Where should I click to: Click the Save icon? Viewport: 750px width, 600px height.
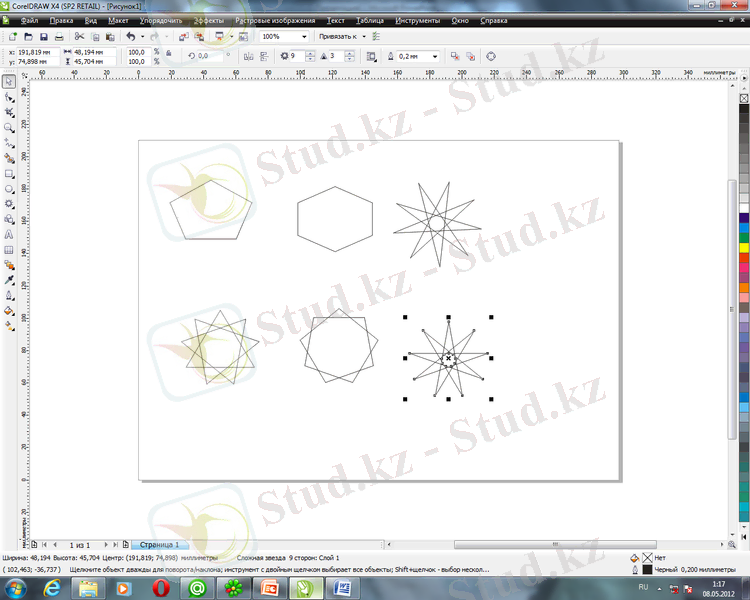(44, 36)
